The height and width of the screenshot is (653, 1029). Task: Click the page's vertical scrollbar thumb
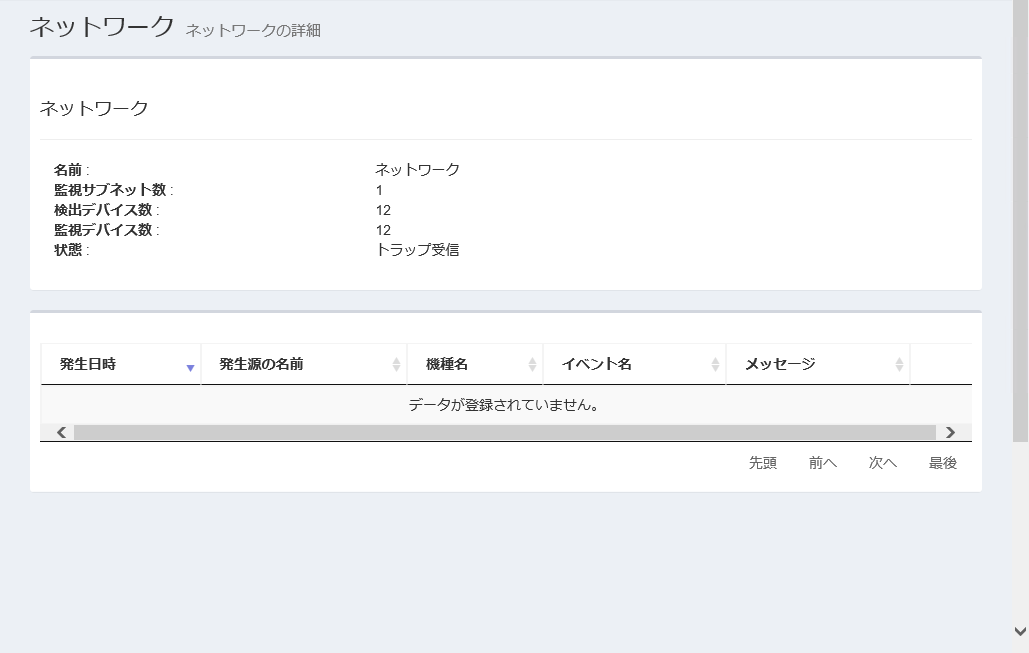(1020, 220)
